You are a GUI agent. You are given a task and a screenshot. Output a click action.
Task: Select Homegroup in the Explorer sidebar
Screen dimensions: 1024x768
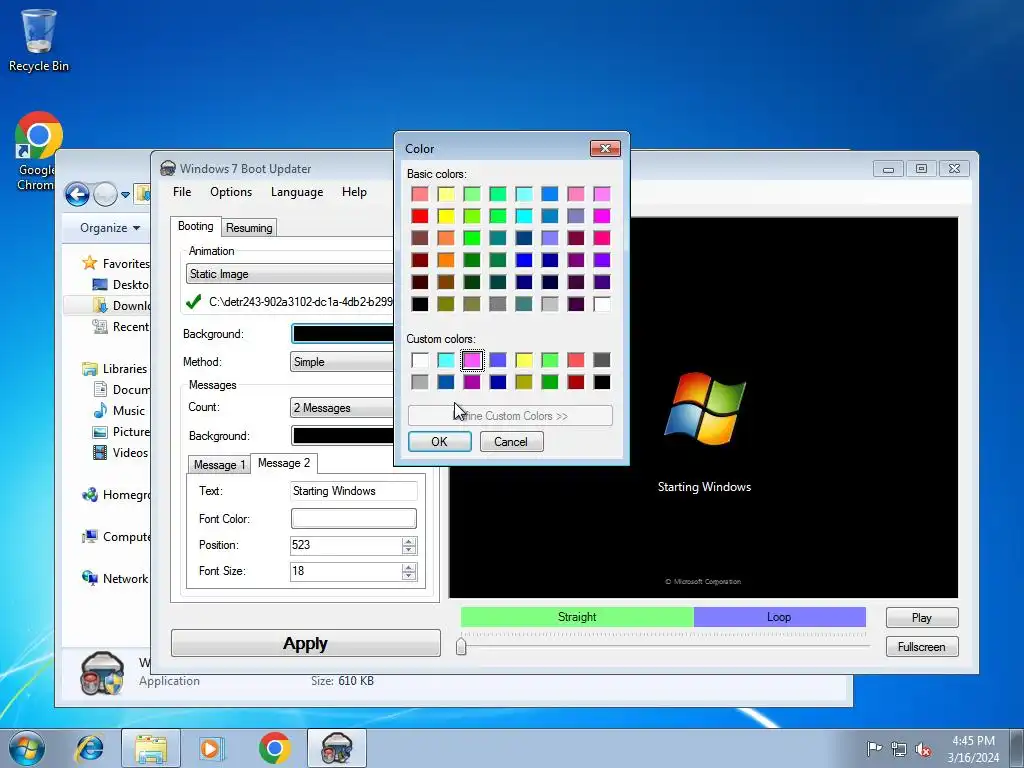click(x=126, y=495)
